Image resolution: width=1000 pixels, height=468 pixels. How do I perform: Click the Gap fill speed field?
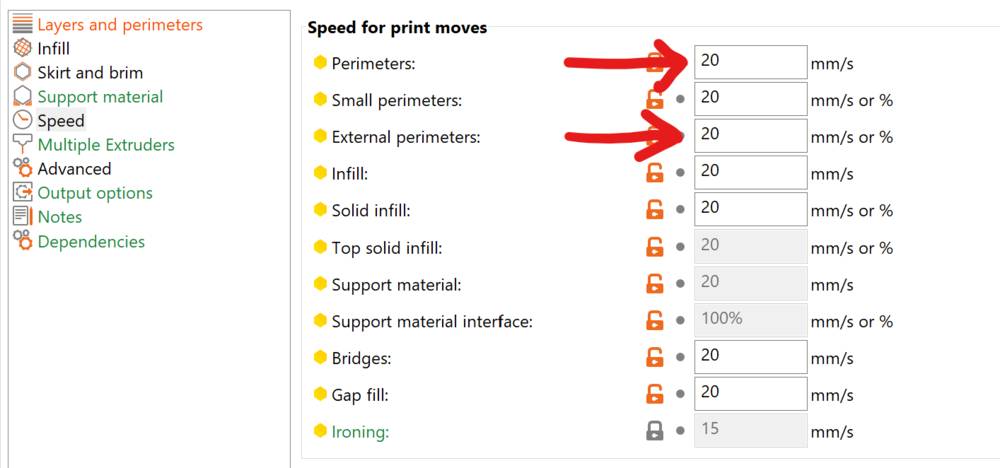click(750, 395)
